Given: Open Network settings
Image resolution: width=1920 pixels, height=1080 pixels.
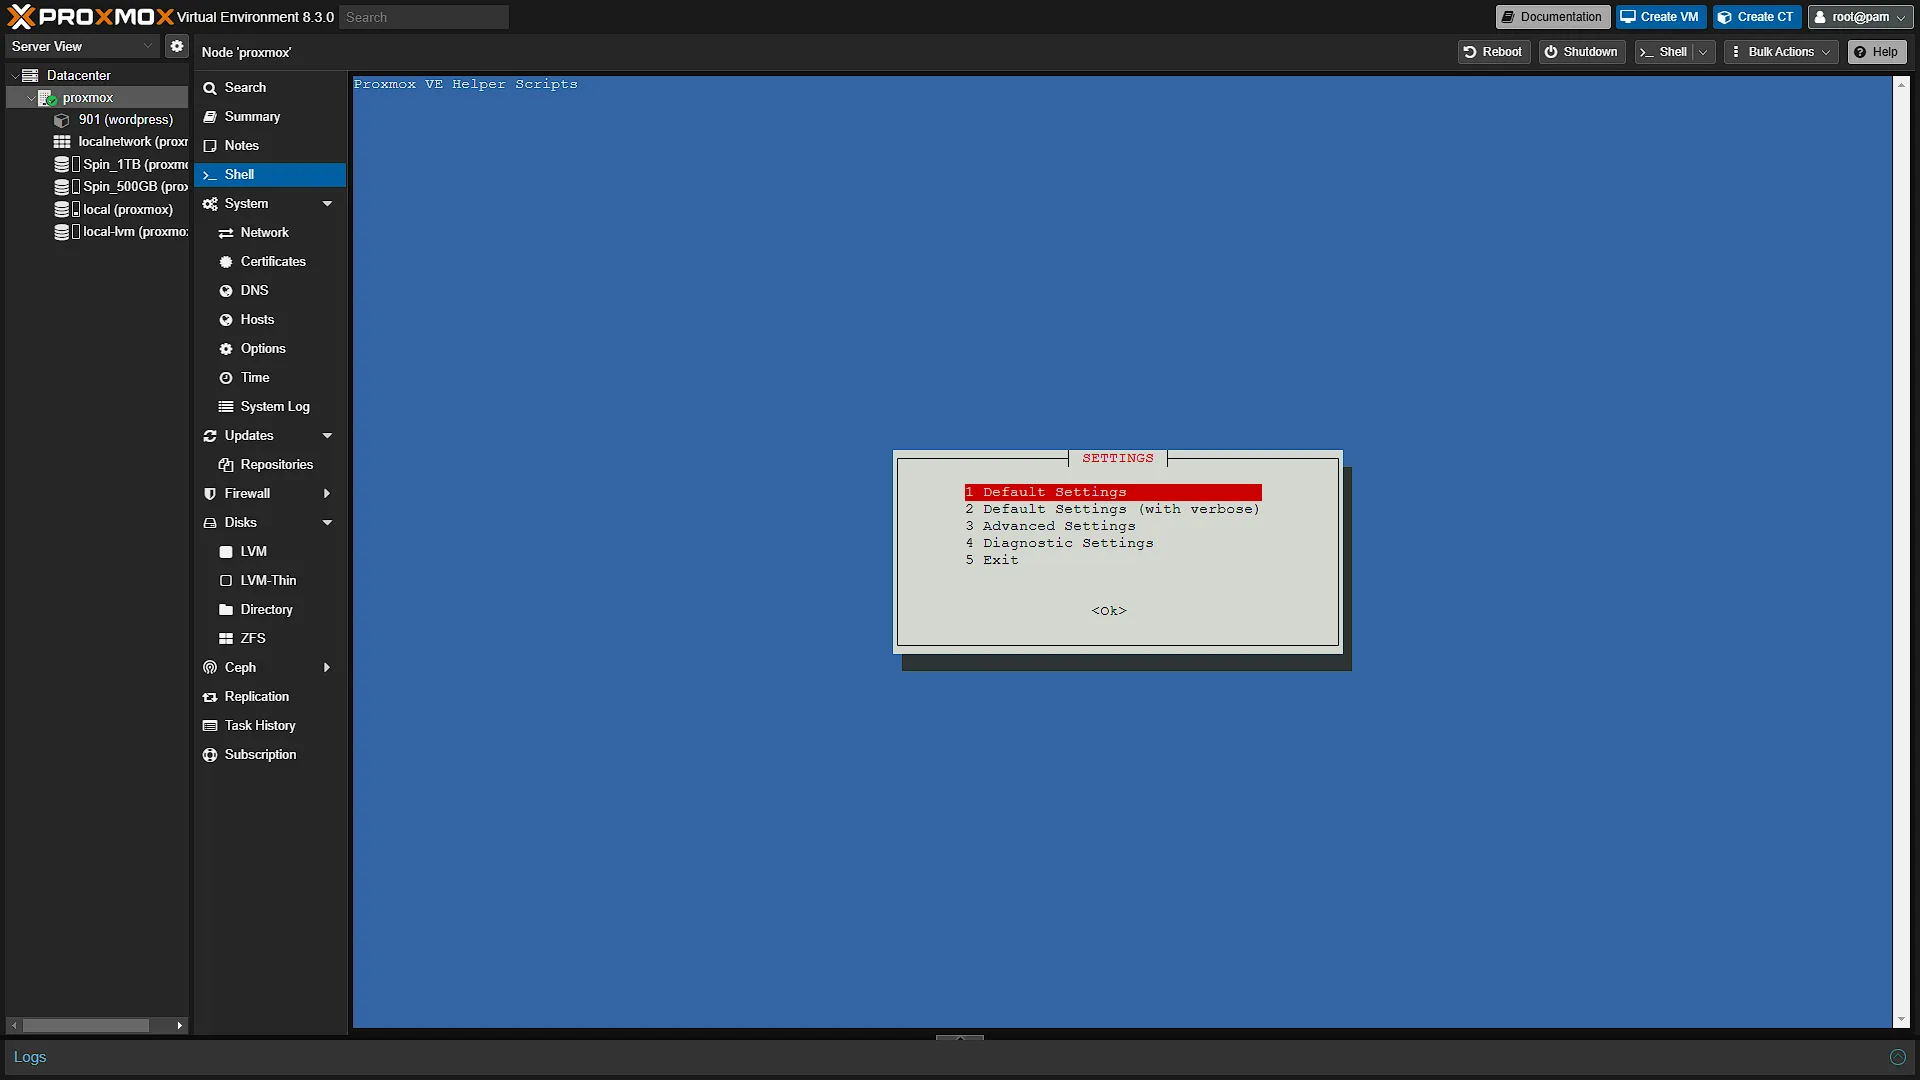Looking at the screenshot, I should coord(270,233).
